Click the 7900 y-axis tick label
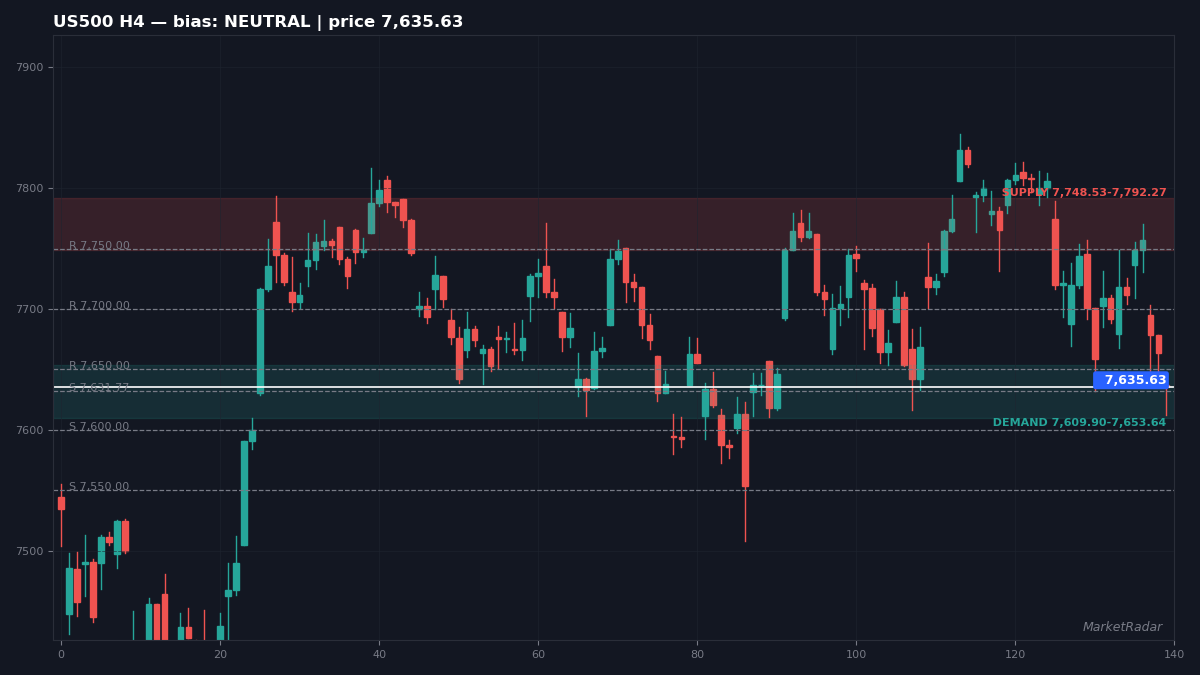Image resolution: width=1200 pixels, height=675 pixels. click(x=30, y=68)
